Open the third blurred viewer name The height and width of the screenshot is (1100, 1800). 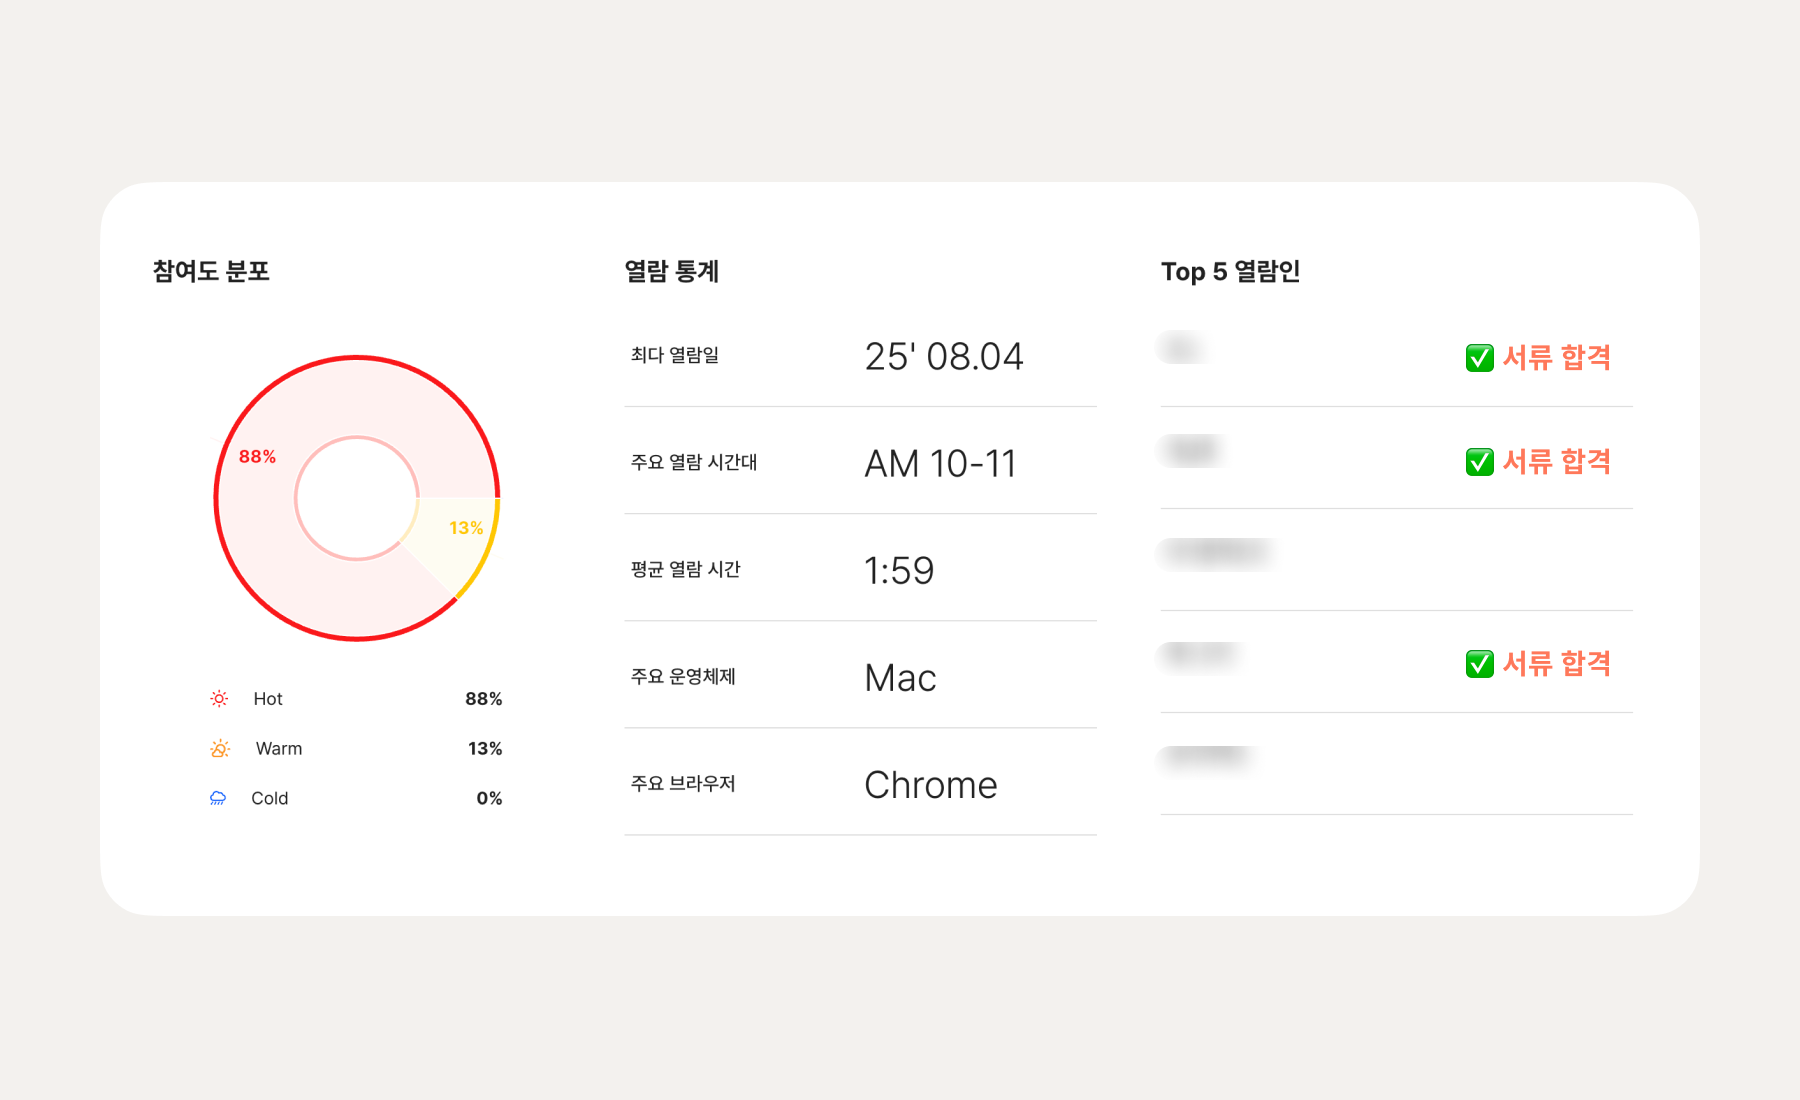click(1218, 553)
